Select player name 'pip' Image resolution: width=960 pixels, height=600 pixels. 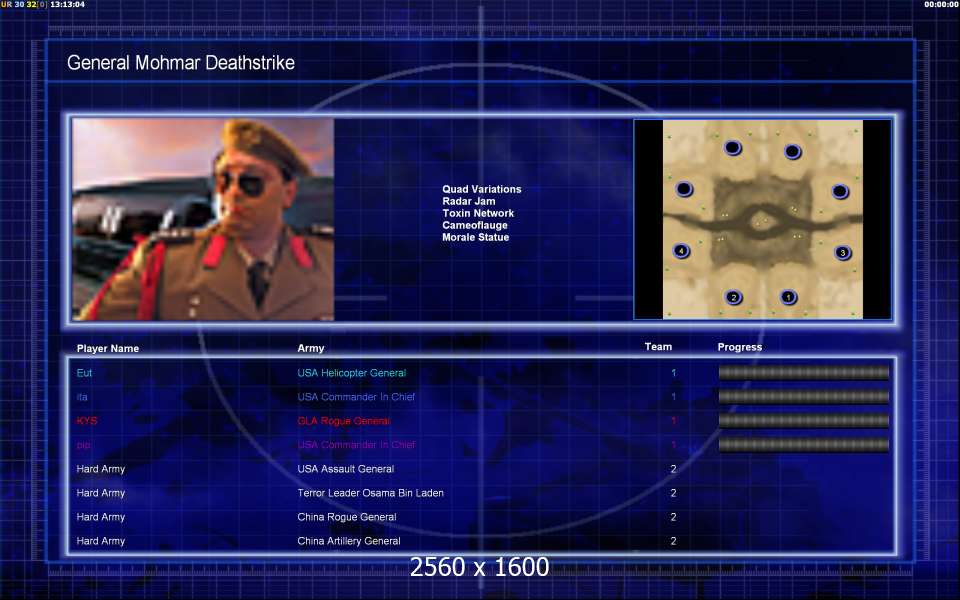coord(84,445)
